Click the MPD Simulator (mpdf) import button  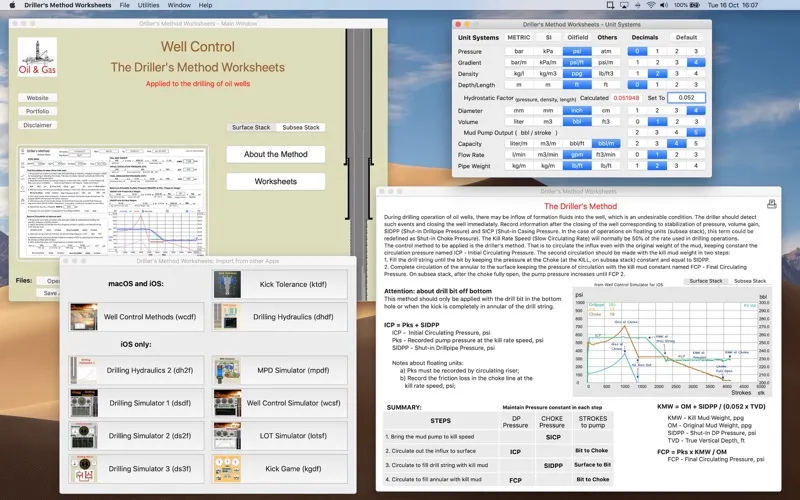280,370
